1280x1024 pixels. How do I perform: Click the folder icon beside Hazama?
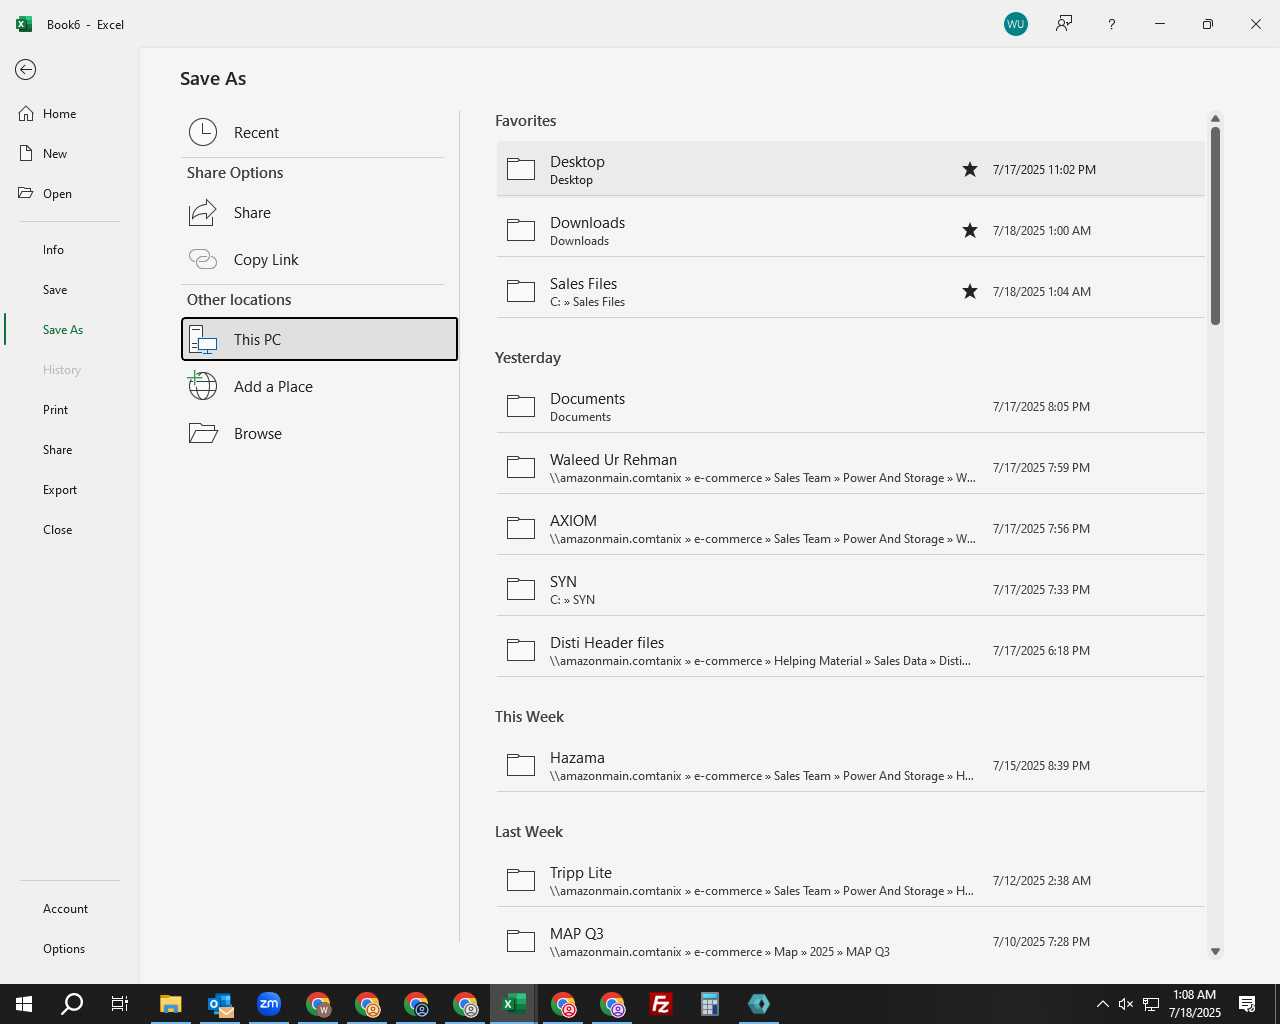click(521, 765)
